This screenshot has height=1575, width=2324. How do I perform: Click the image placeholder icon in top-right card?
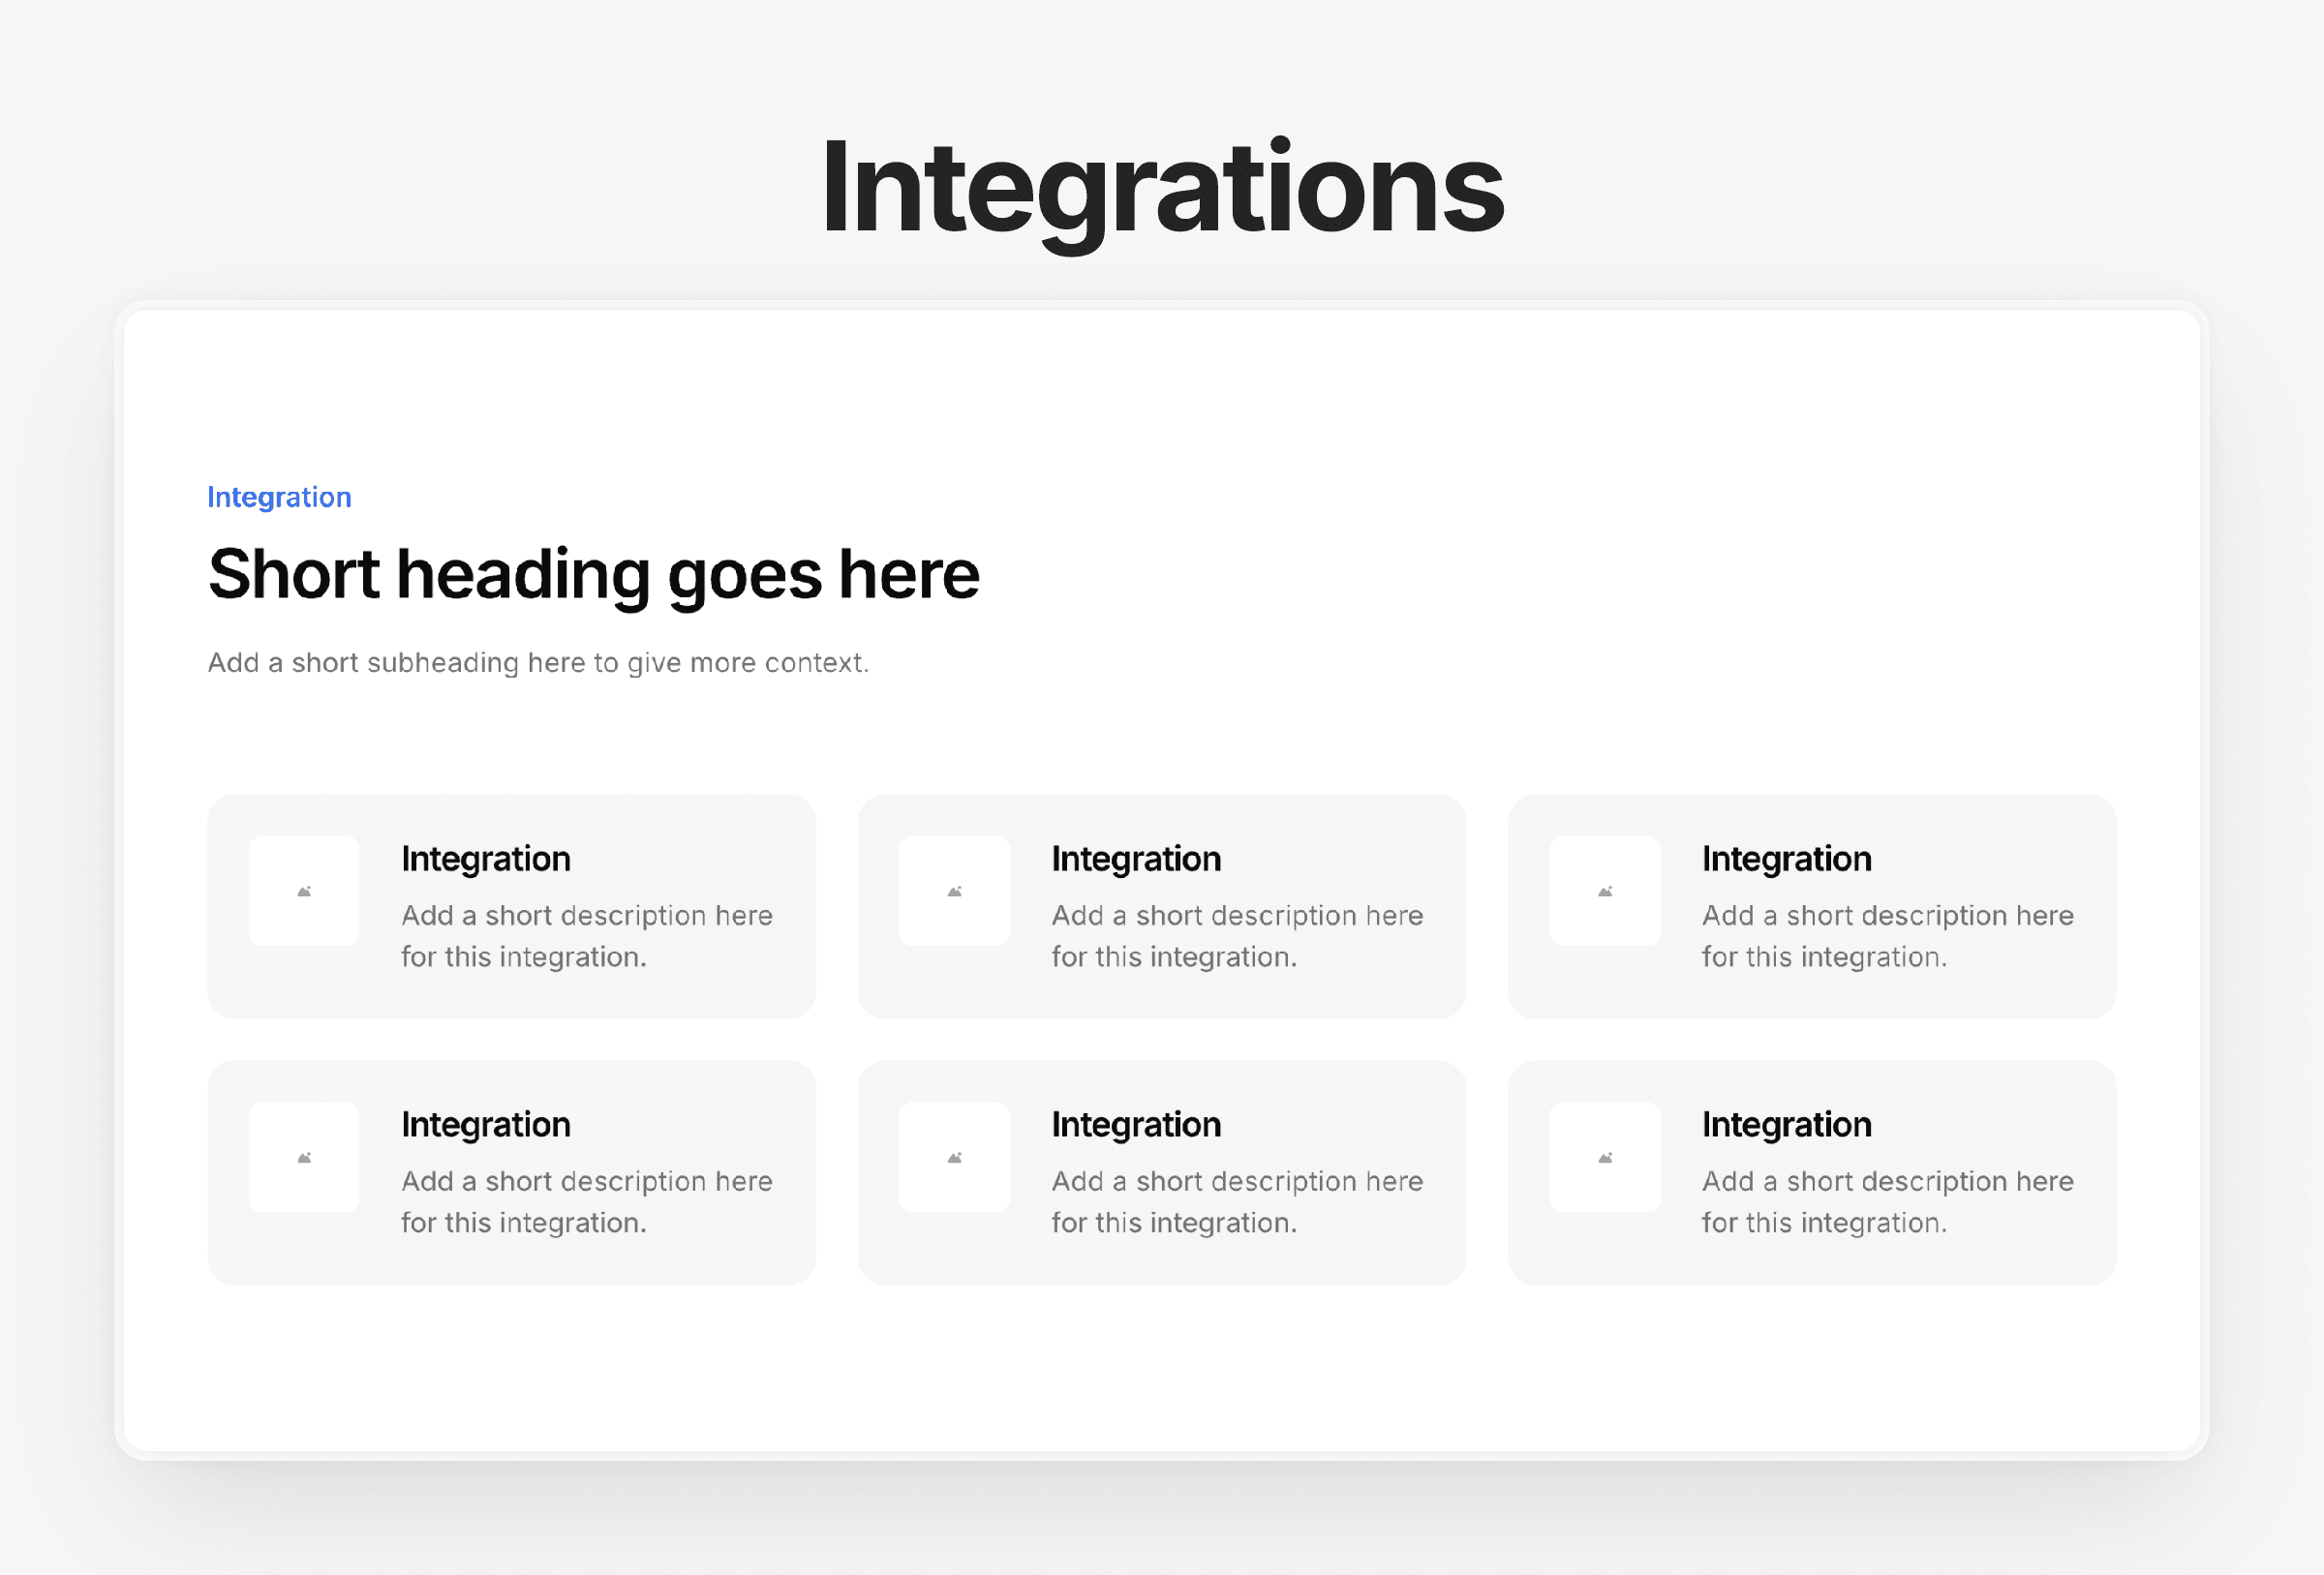click(x=1605, y=891)
